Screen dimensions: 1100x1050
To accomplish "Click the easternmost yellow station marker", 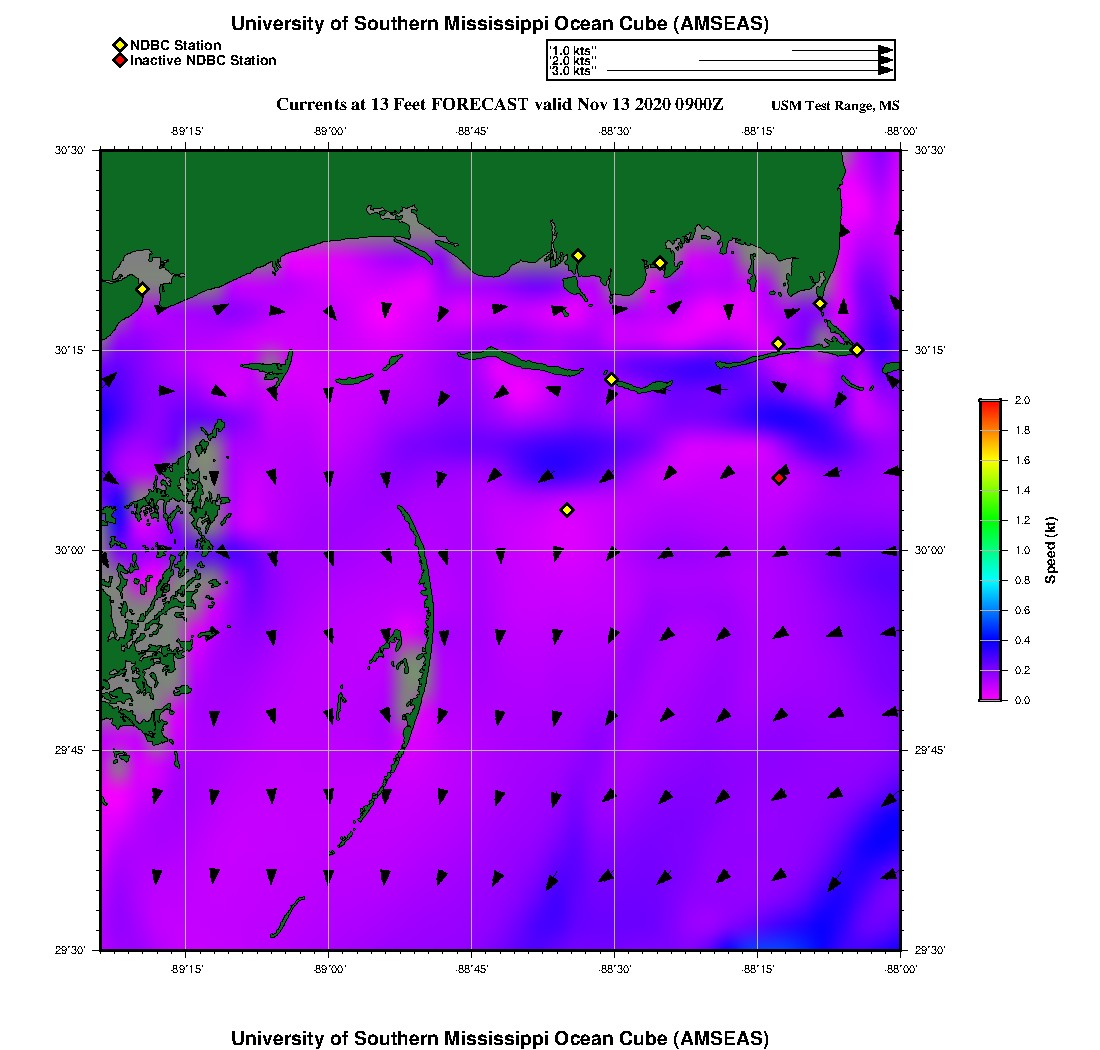I will [857, 349].
